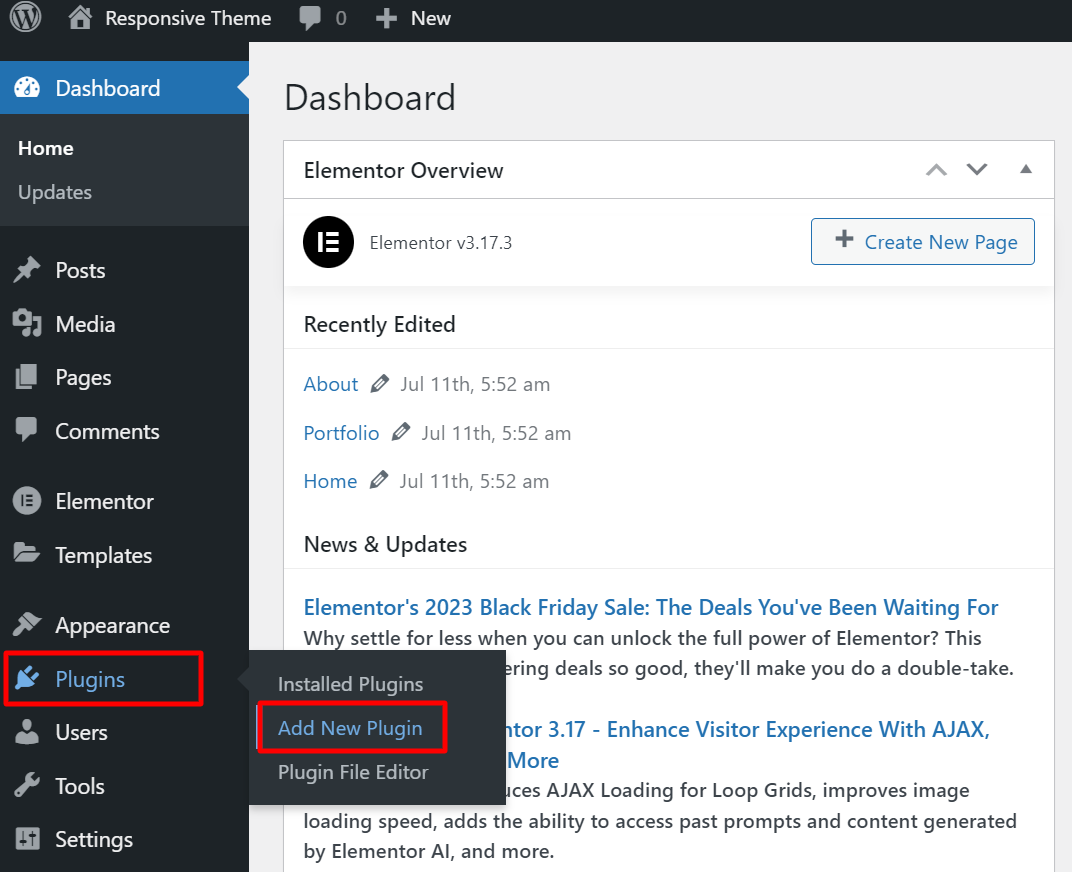Click the edit pencil next to Portfolio
The height and width of the screenshot is (872, 1072).
coord(401,432)
